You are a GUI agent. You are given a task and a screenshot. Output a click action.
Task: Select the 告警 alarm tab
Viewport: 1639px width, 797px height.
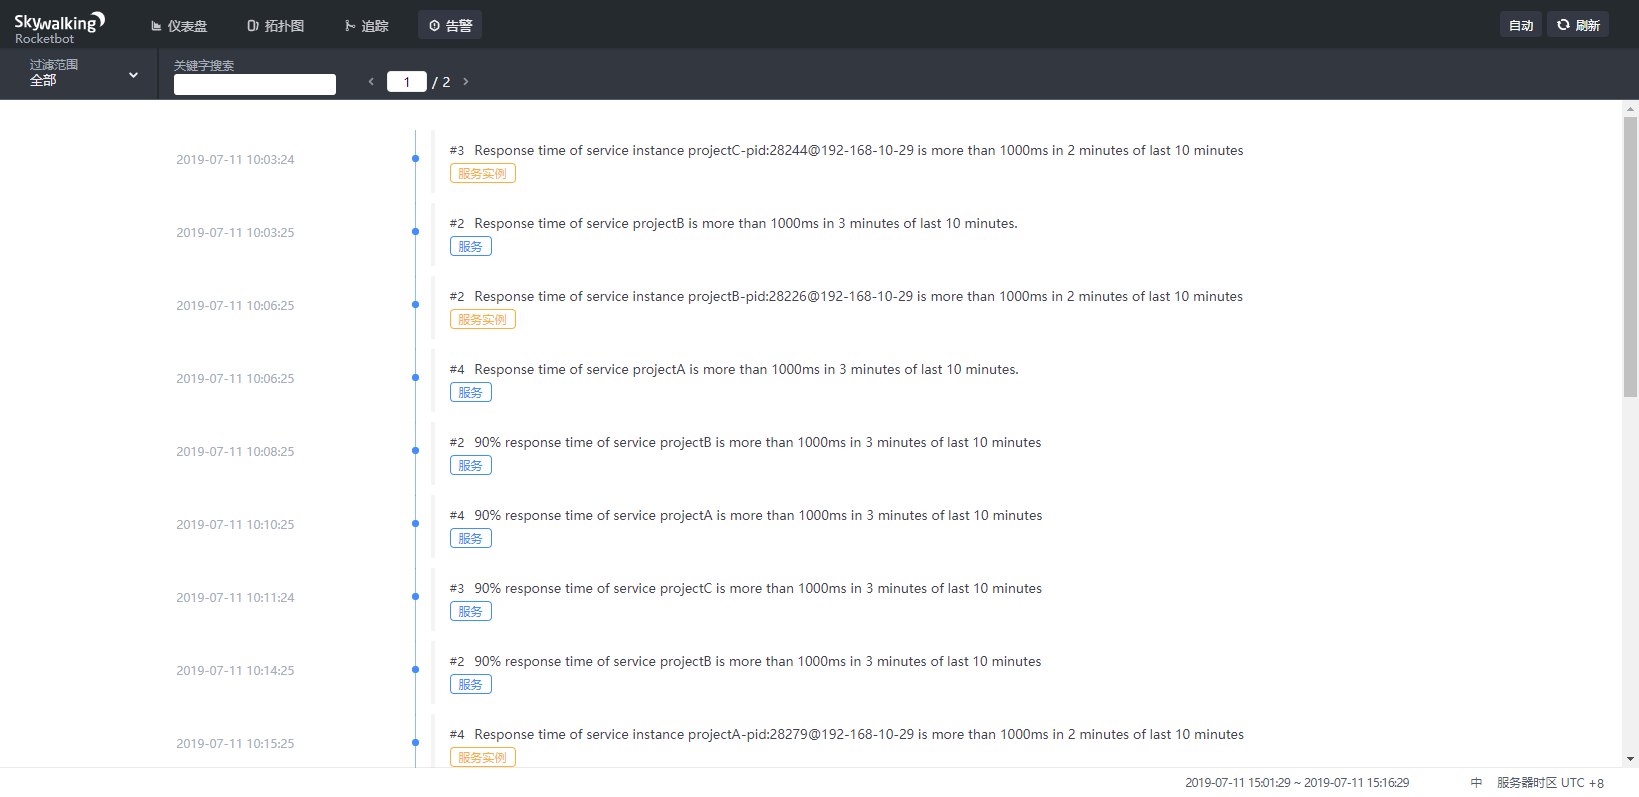(450, 26)
